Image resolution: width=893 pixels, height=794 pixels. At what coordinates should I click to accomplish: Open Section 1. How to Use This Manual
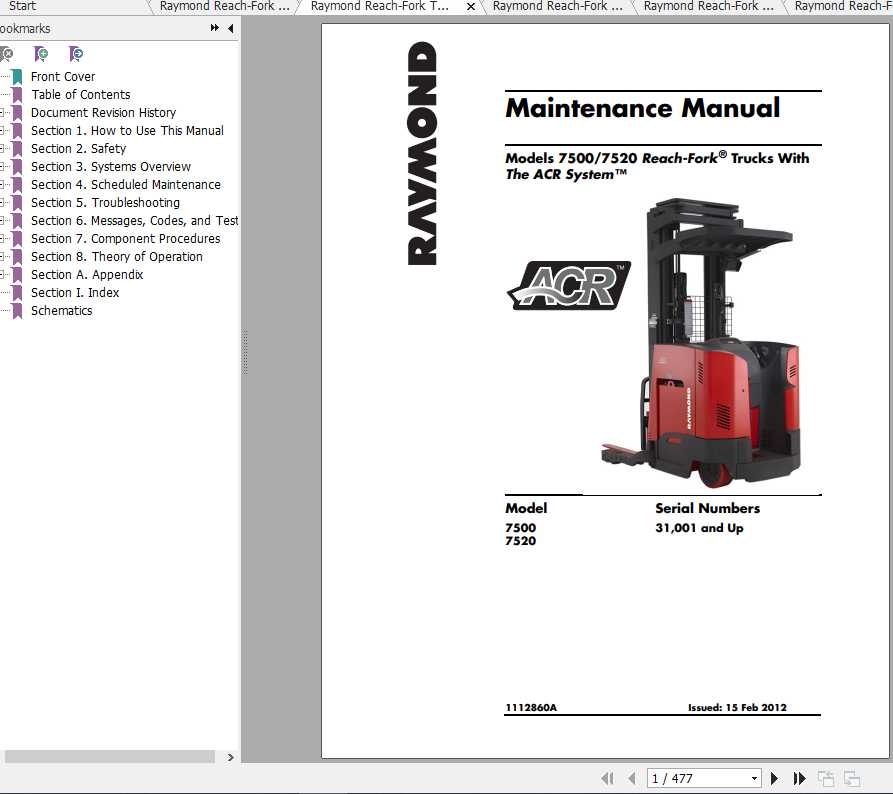pyautogui.click(x=127, y=130)
